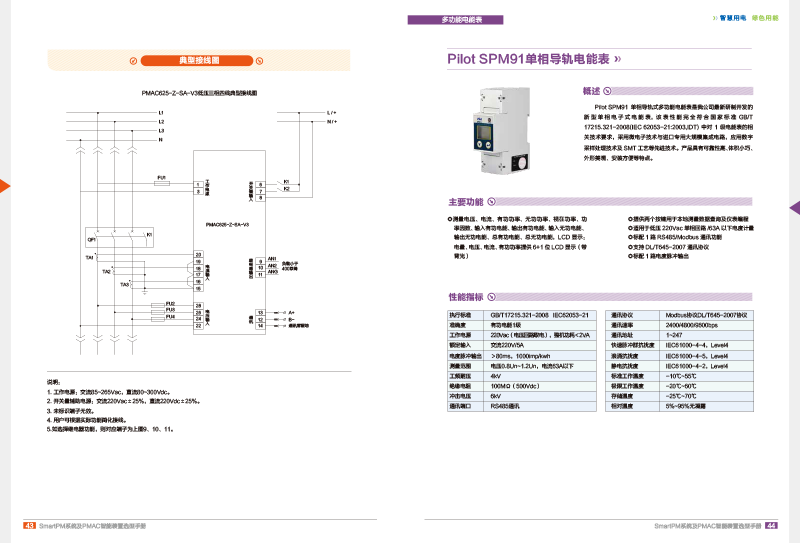Click the circle icon right of 典型接线图 heading
Viewport: 800px width, 543px height.
coord(260,61)
